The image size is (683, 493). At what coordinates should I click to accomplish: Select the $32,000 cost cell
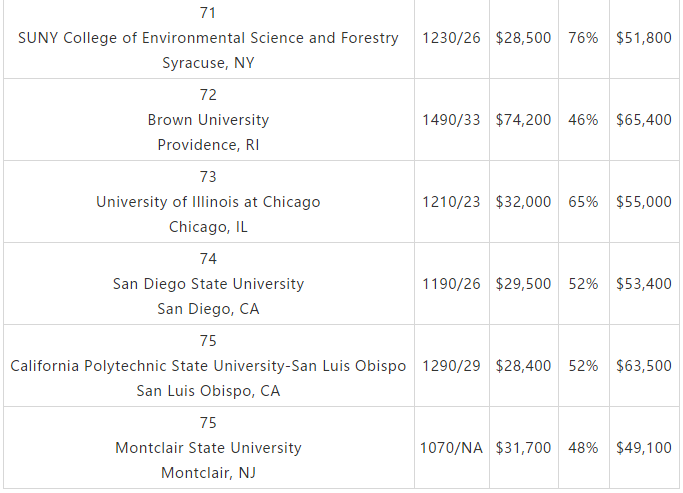[x=524, y=202]
